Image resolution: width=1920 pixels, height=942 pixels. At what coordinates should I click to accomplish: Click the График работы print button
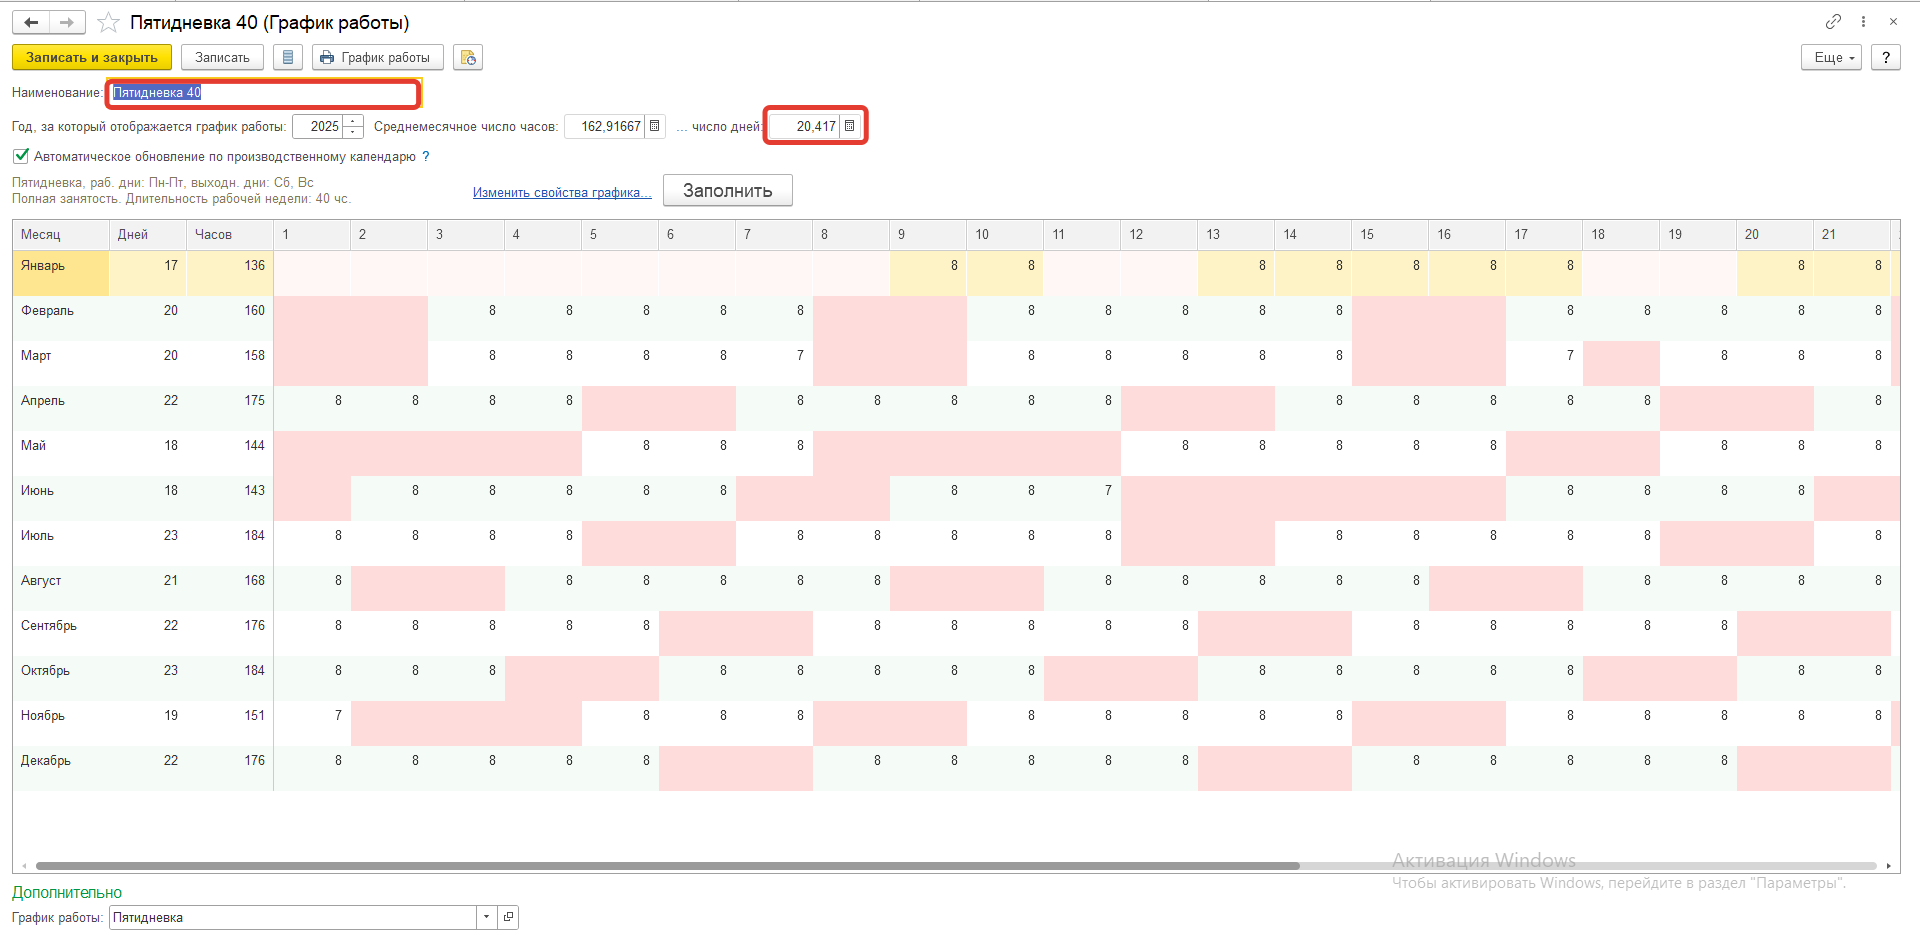(377, 58)
